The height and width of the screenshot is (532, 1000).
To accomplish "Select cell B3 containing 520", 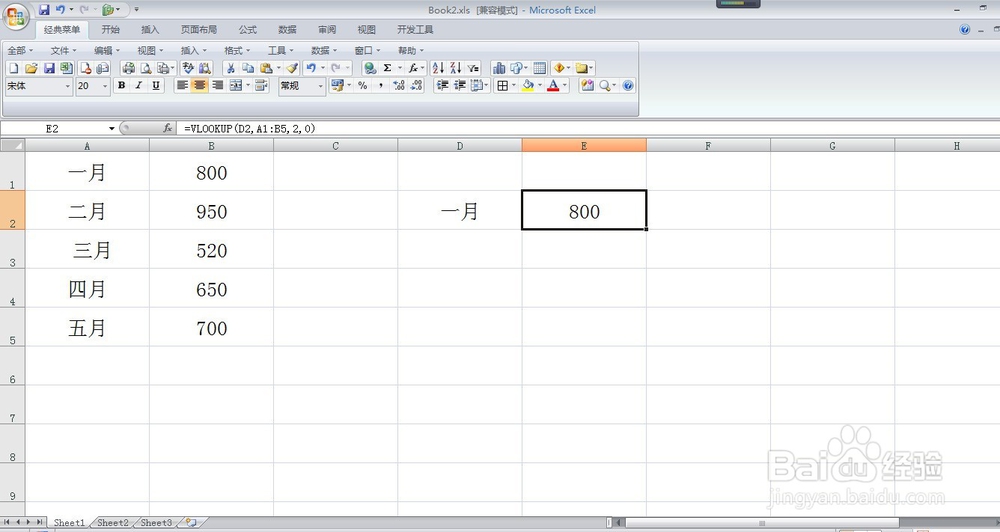I will tap(211, 249).
